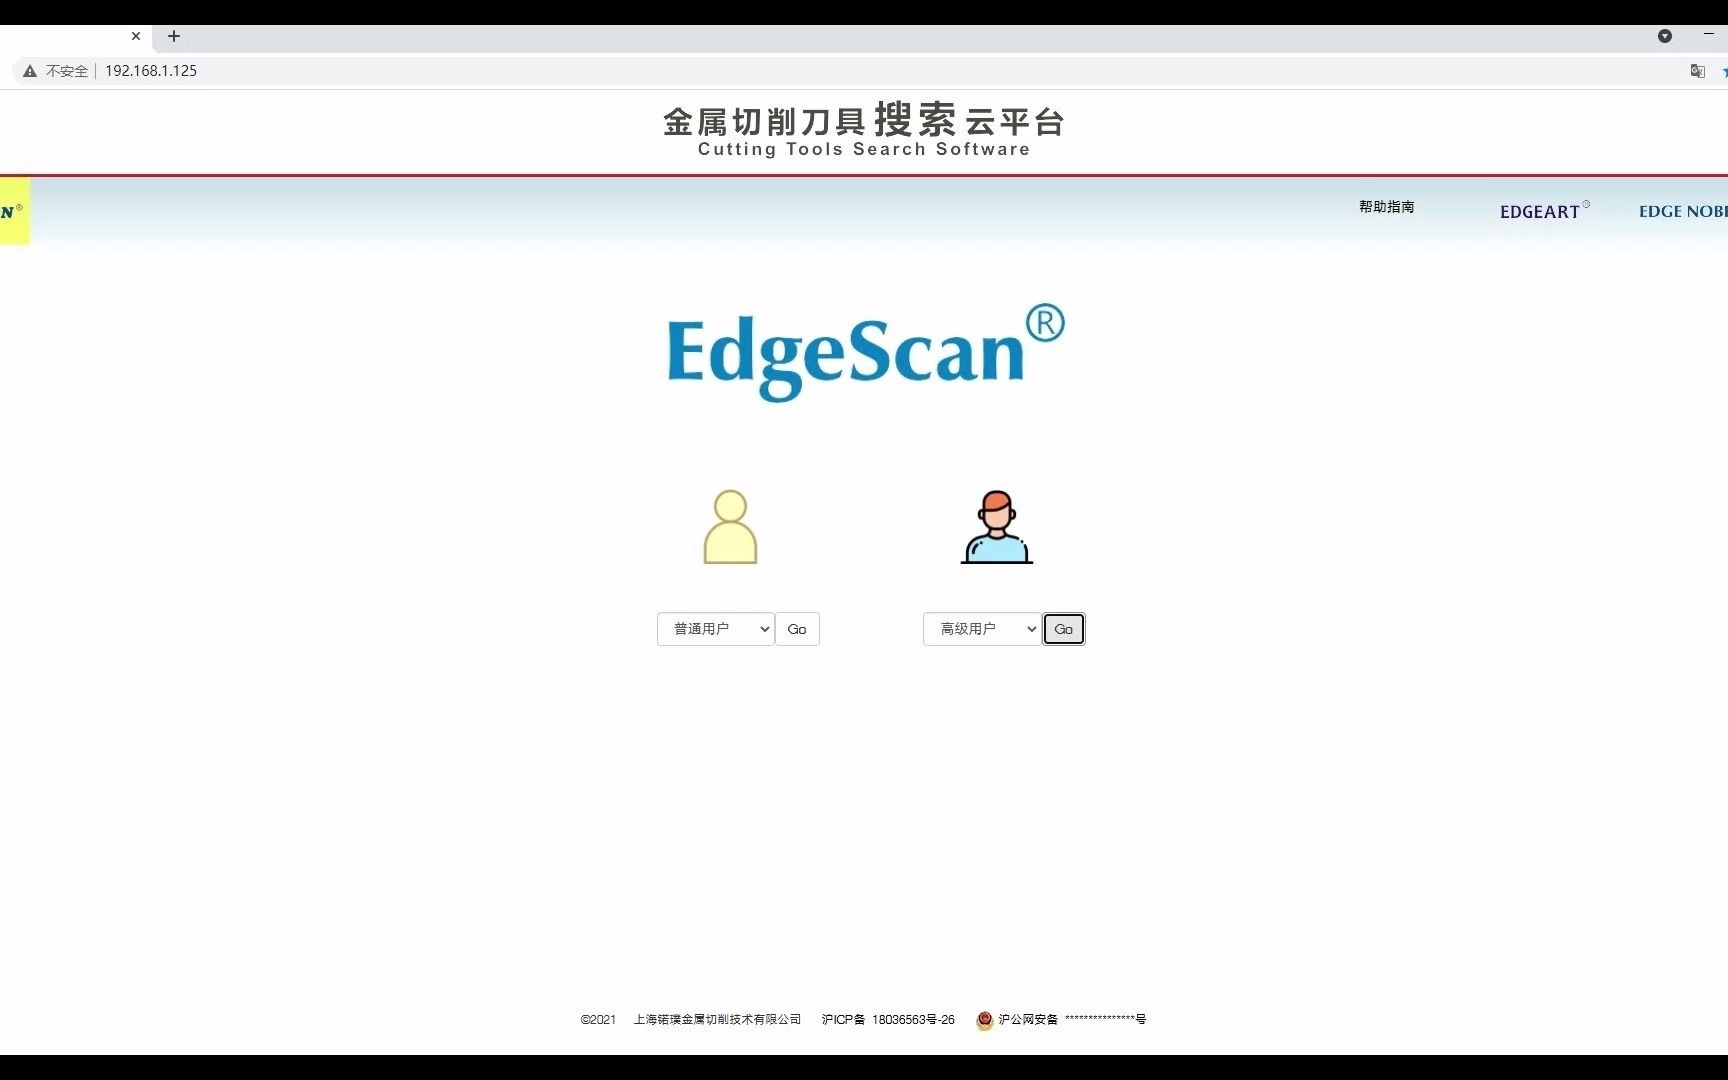Click the Cutting Tools Search Software subtitle
The height and width of the screenshot is (1080, 1728).
[864, 149]
